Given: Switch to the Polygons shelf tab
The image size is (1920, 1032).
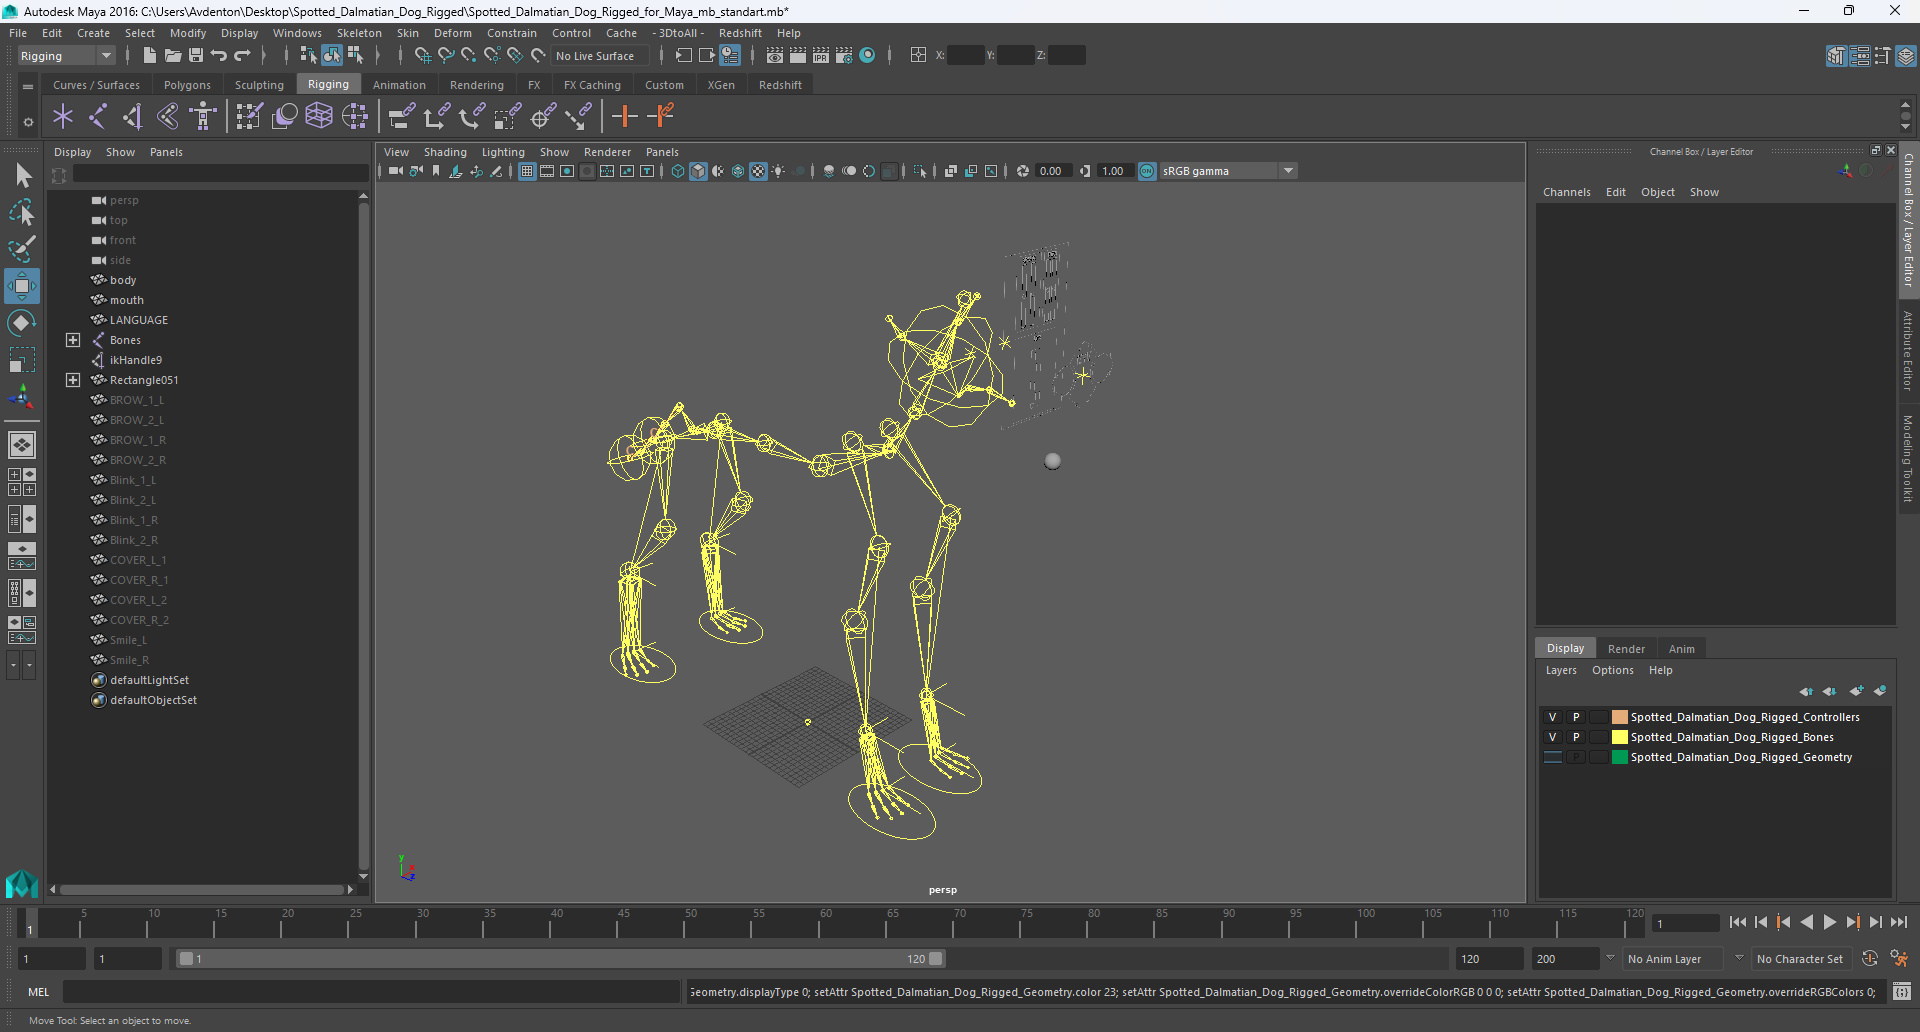Looking at the screenshot, I should pos(187,85).
